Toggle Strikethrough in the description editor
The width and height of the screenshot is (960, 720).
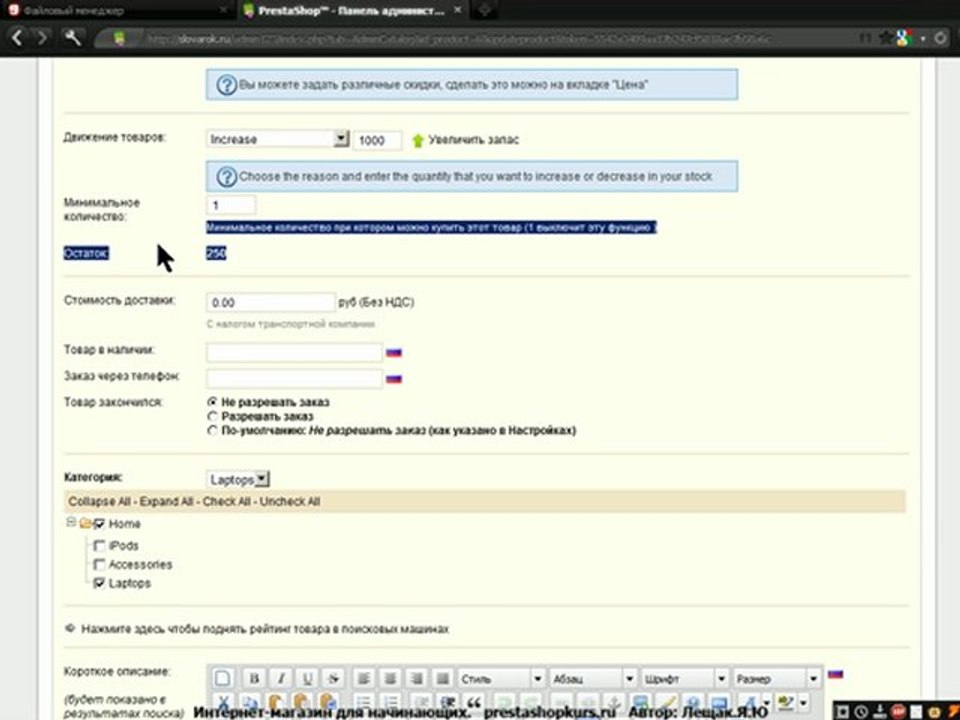(334, 678)
